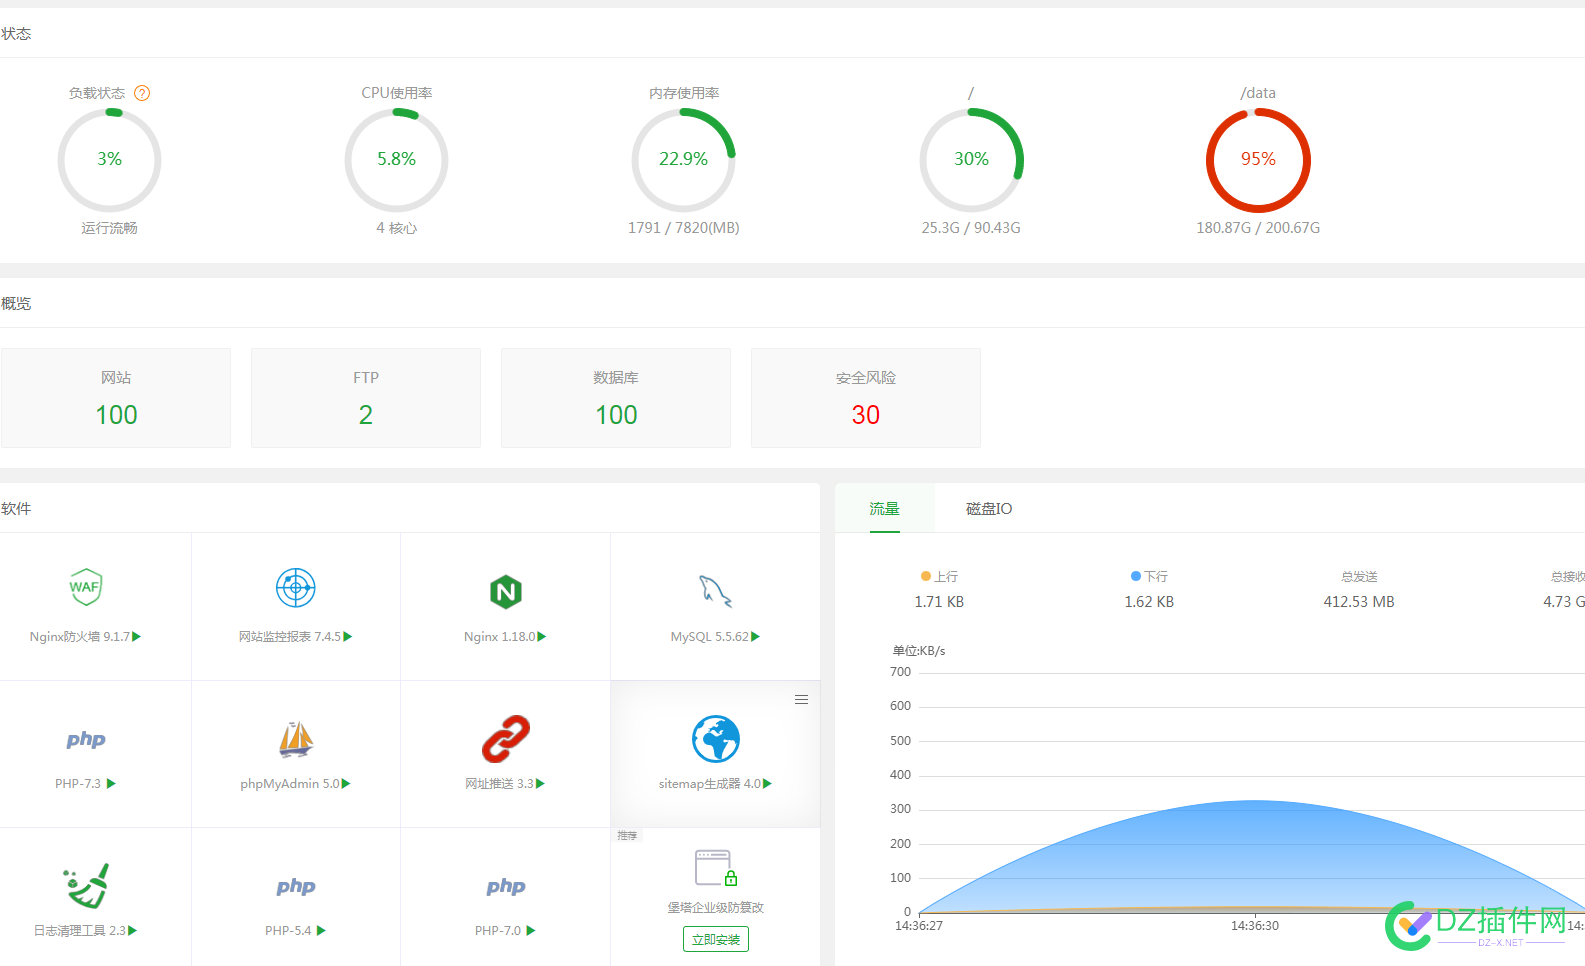
Task: Click the 概览 section heading
Action: point(16,304)
